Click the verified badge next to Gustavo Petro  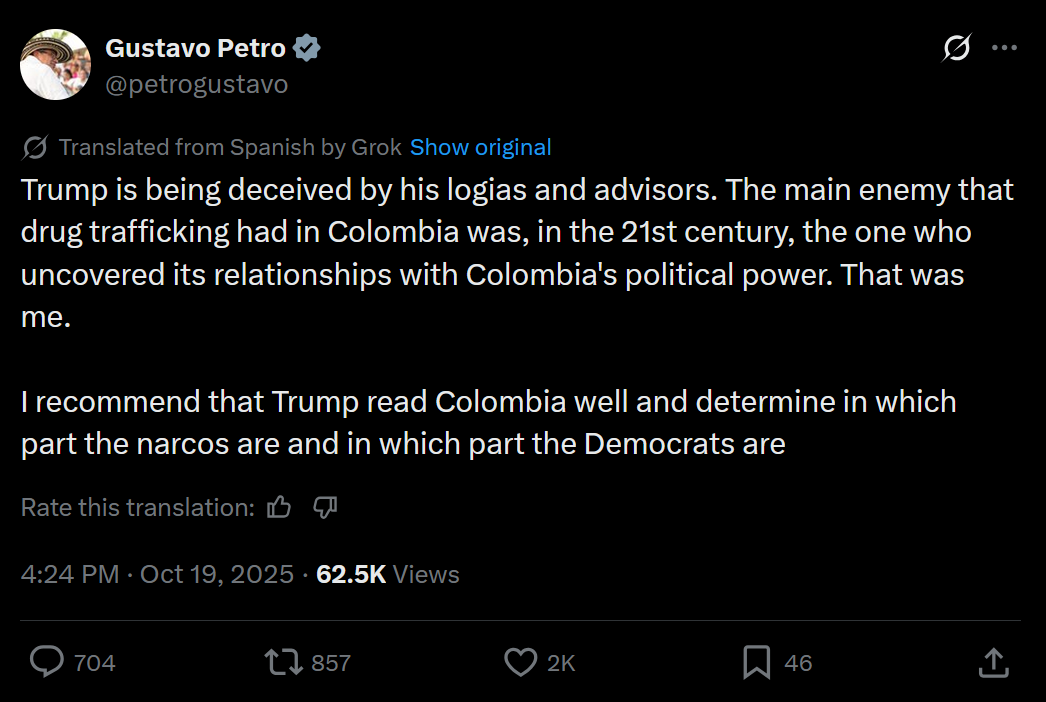click(307, 48)
